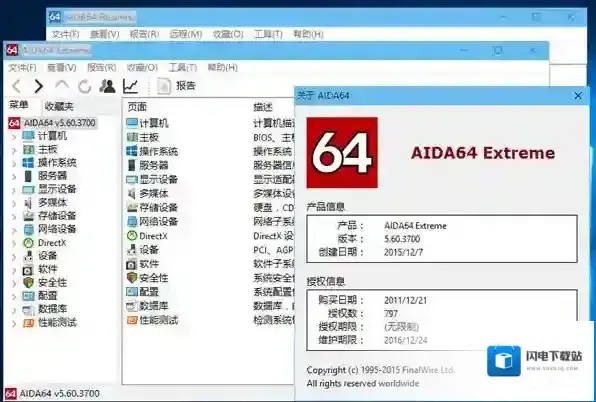Image resolution: width=596 pixels, height=402 pixels.
Task: Switch to the 收藏夹 tab
Action: click(x=59, y=106)
